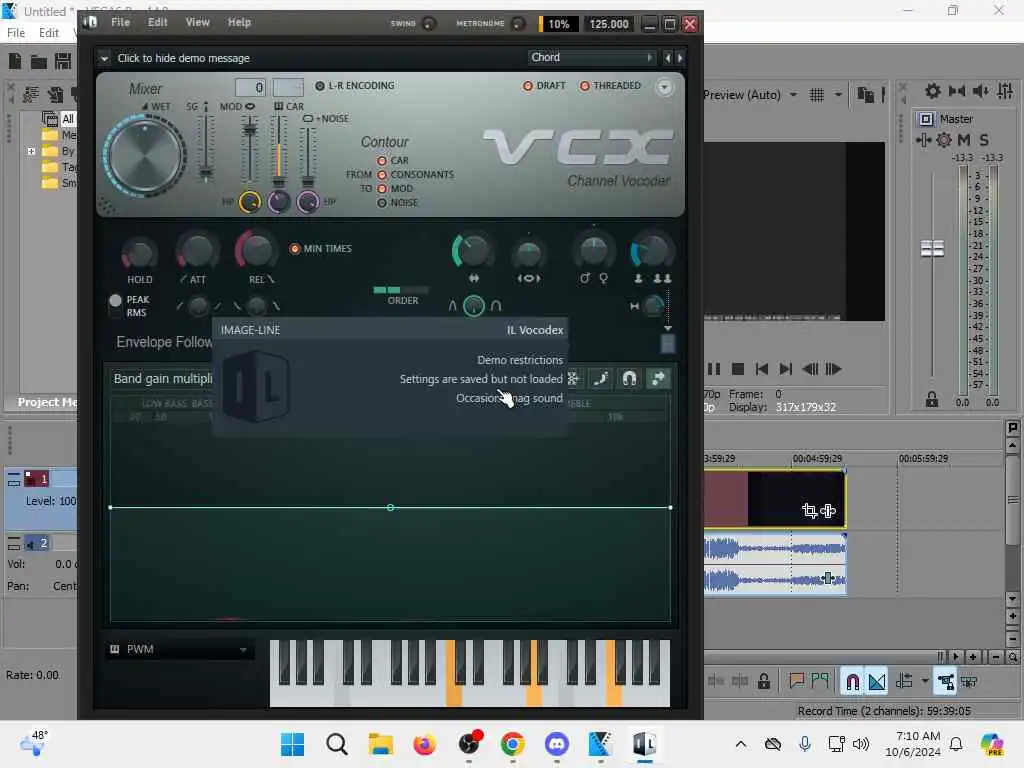Click the swap arrows icon in band editor
1024x768 pixels.
pos(658,379)
